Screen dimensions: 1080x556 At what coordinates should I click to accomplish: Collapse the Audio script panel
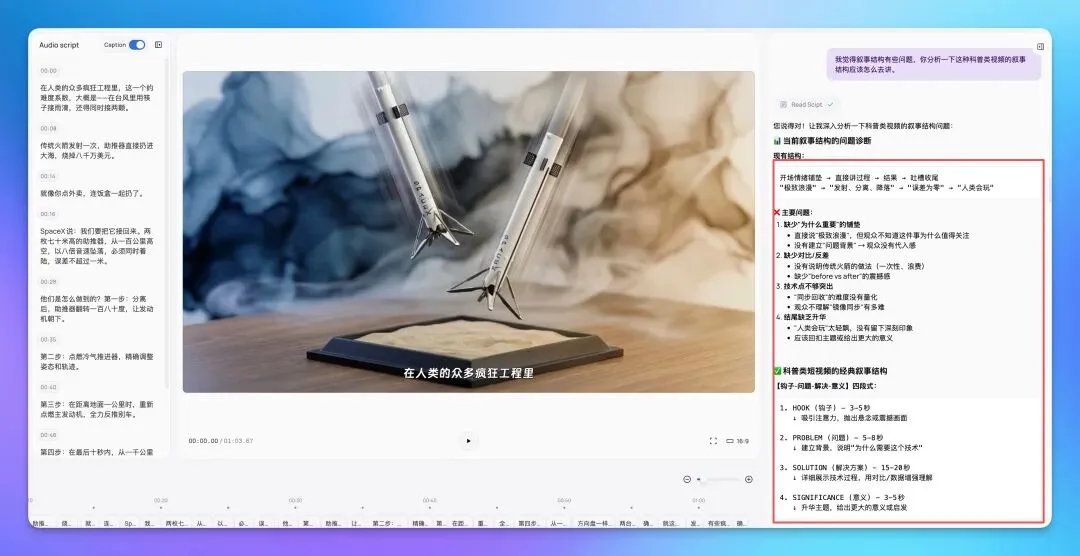point(158,45)
